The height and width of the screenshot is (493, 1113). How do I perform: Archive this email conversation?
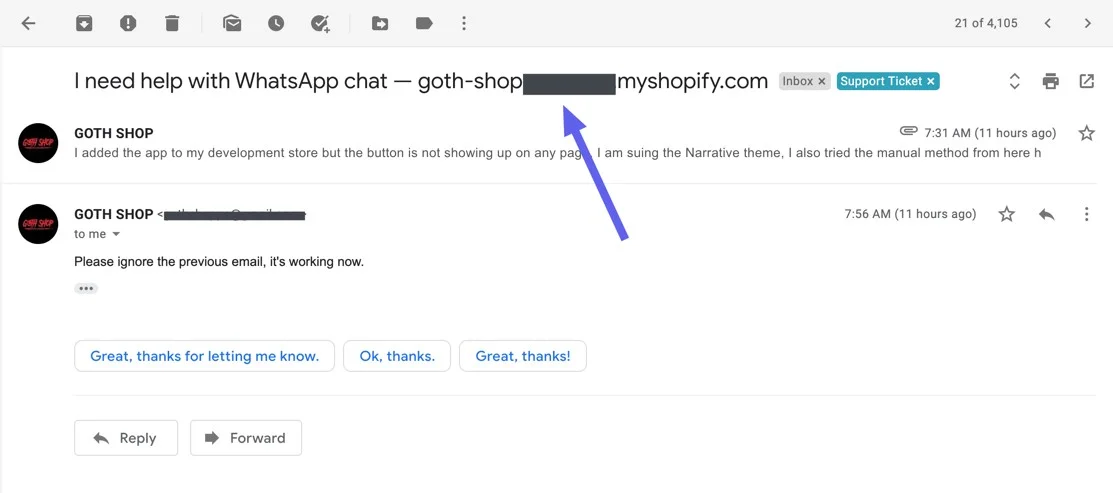pyautogui.click(x=84, y=23)
